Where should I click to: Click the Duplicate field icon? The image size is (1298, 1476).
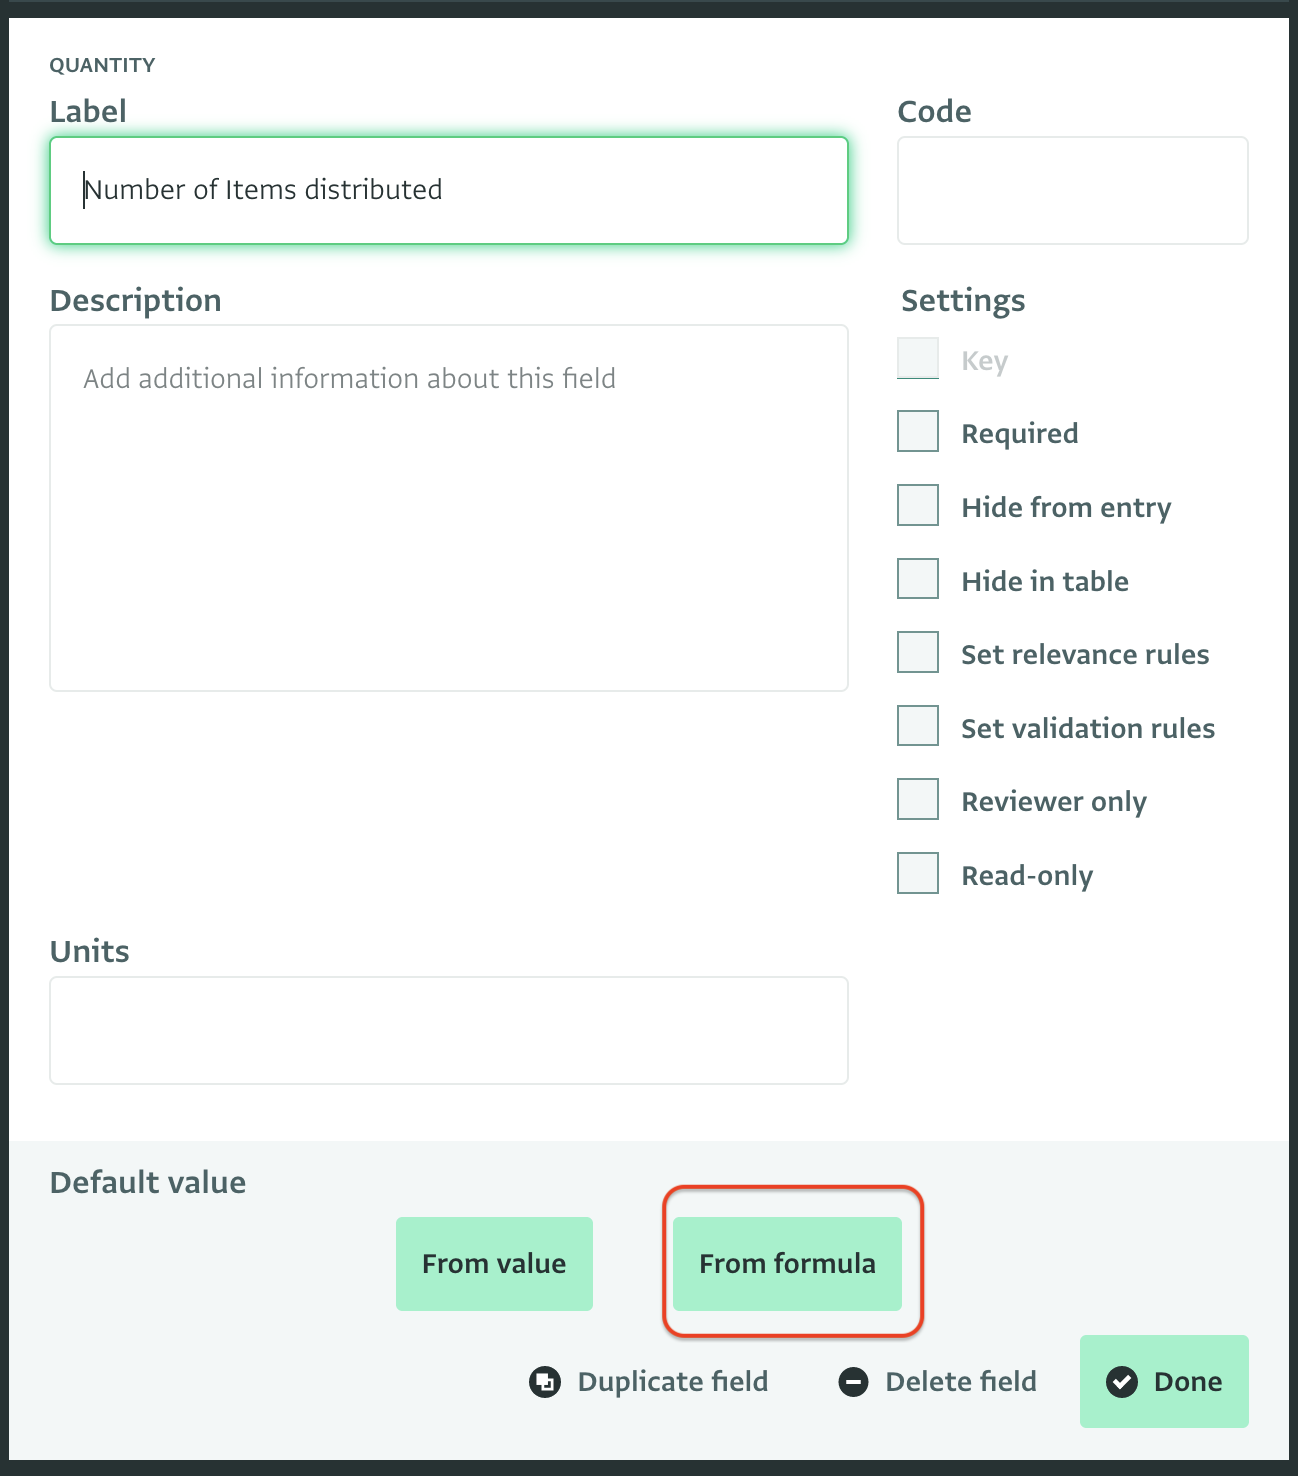545,1382
